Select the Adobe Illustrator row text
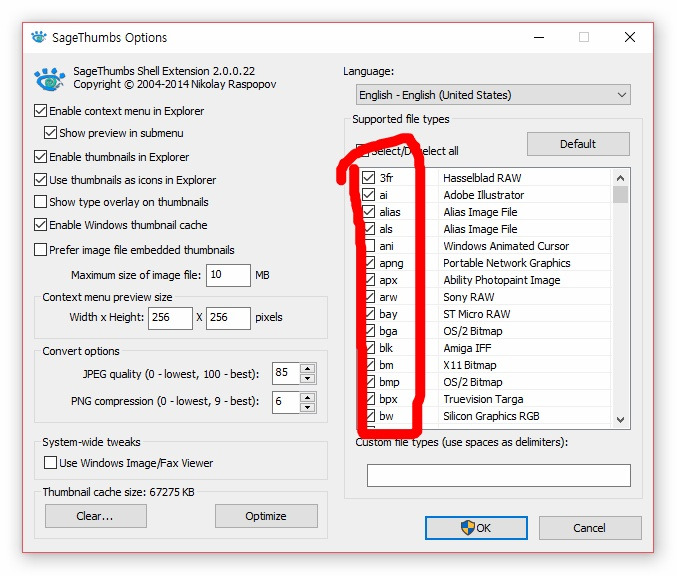 click(x=484, y=195)
